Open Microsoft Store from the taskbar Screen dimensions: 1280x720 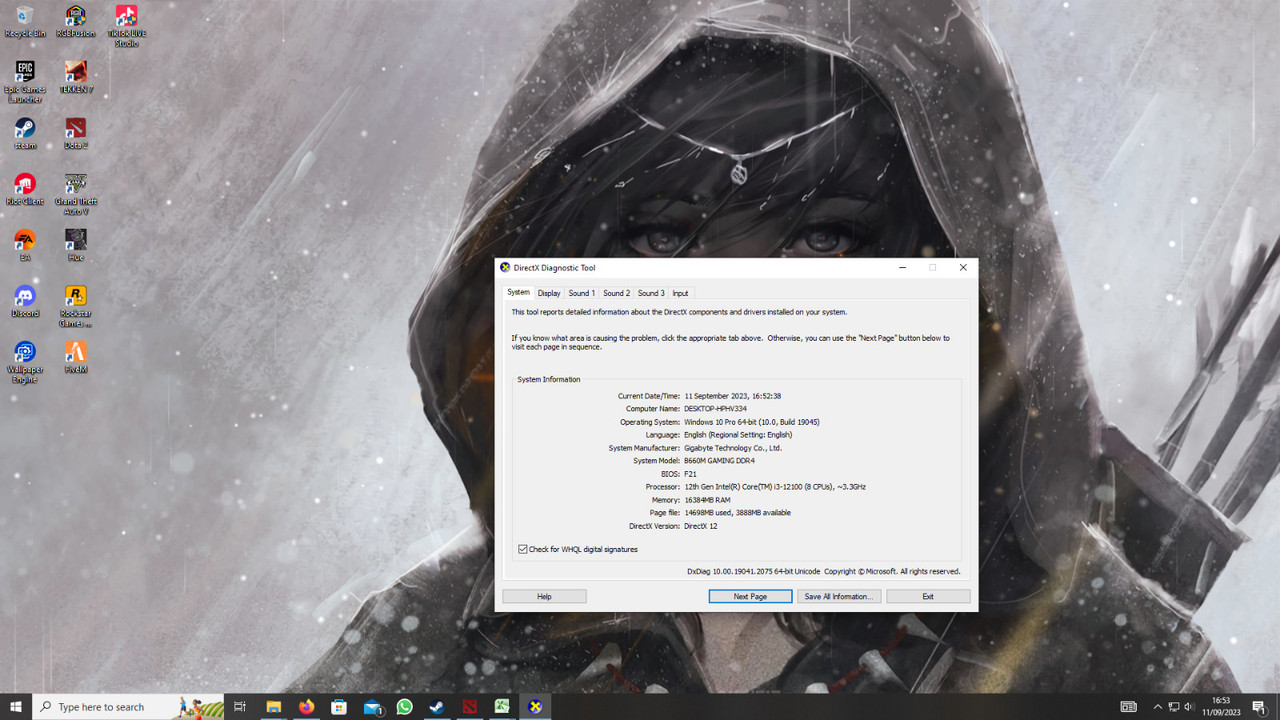tap(339, 707)
